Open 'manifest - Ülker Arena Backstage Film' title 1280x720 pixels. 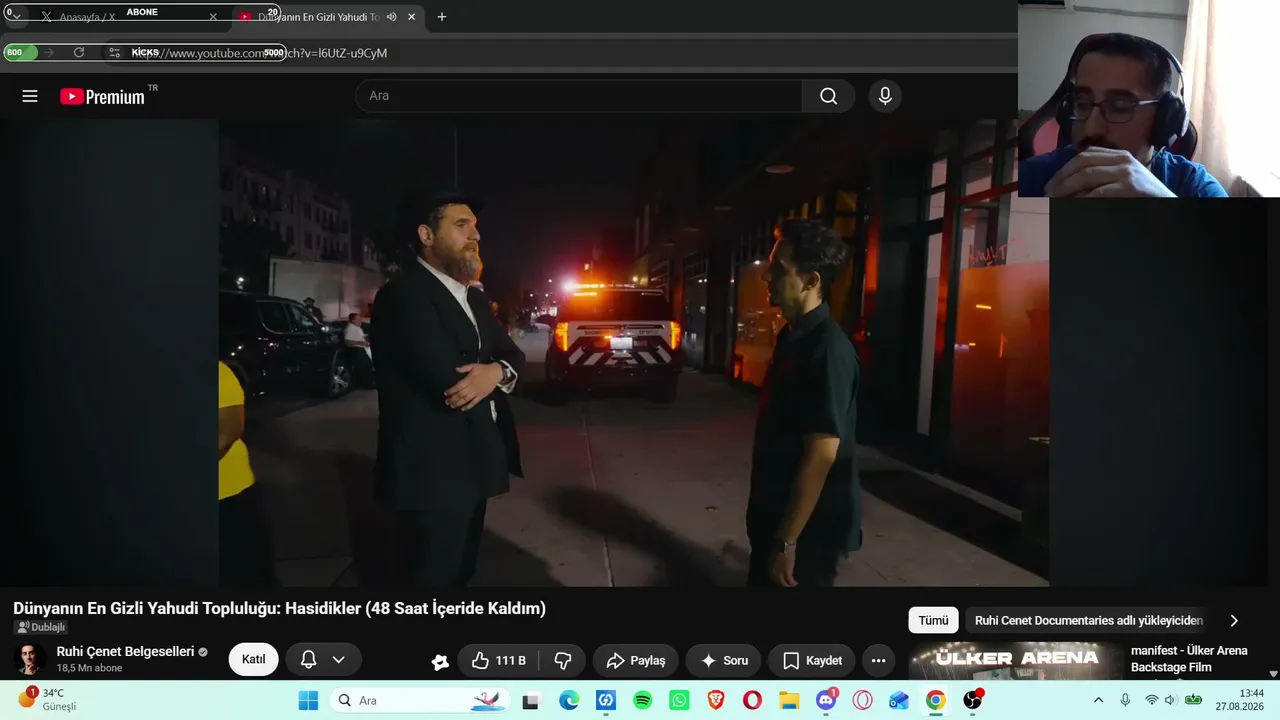coord(1189,659)
